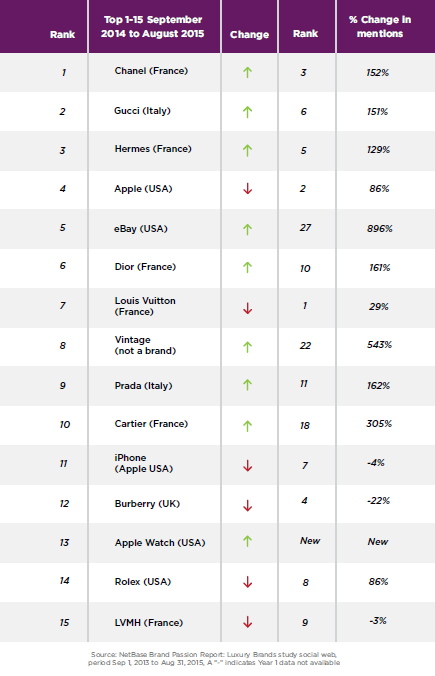Click the 'Top 1-15 September 2014 to August 2015' header

[x=153, y=26]
